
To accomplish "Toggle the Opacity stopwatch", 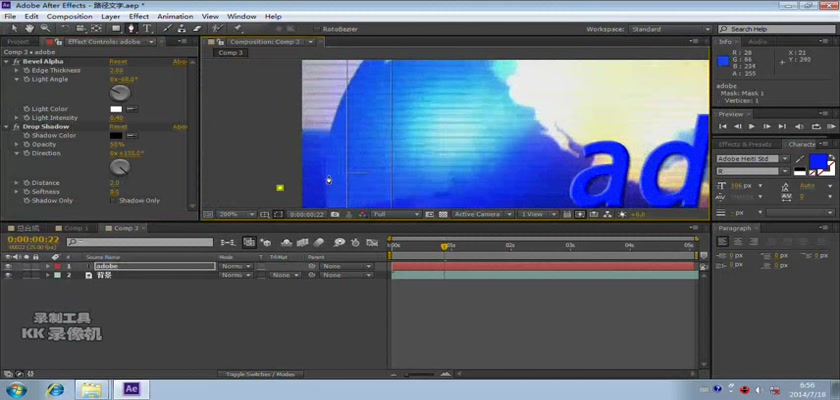I will tap(26, 145).
